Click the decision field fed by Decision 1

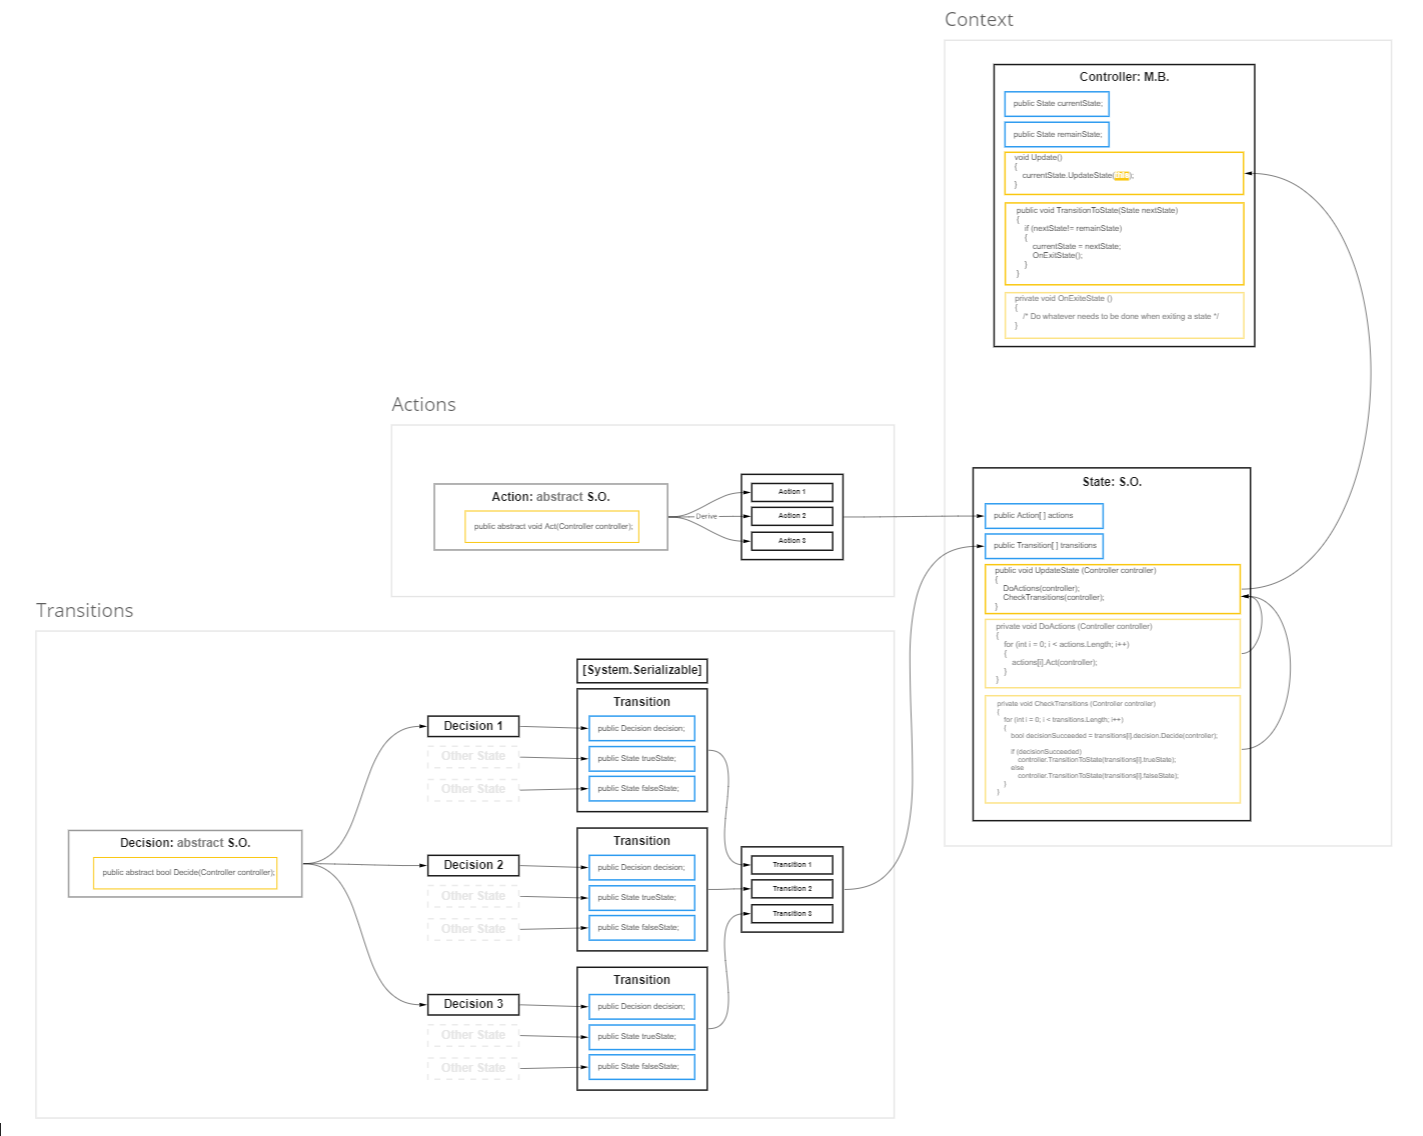(642, 729)
